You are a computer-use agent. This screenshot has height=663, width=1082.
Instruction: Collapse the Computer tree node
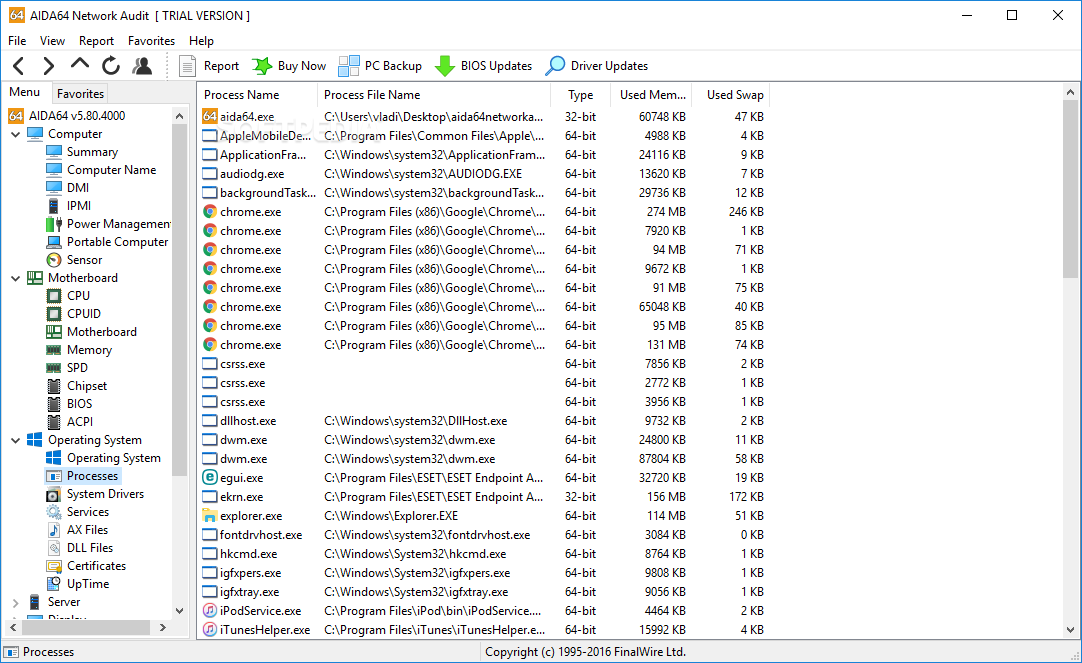click(15, 134)
